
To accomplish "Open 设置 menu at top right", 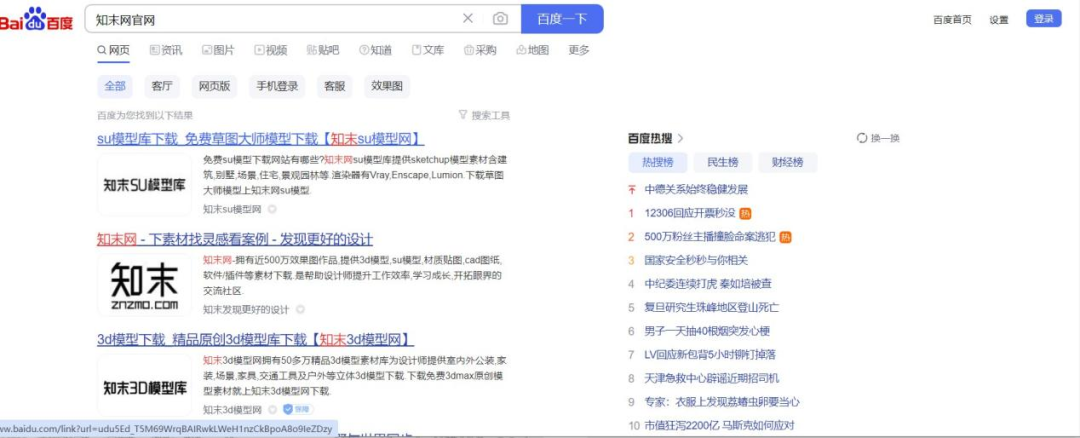I will tap(999, 20).
